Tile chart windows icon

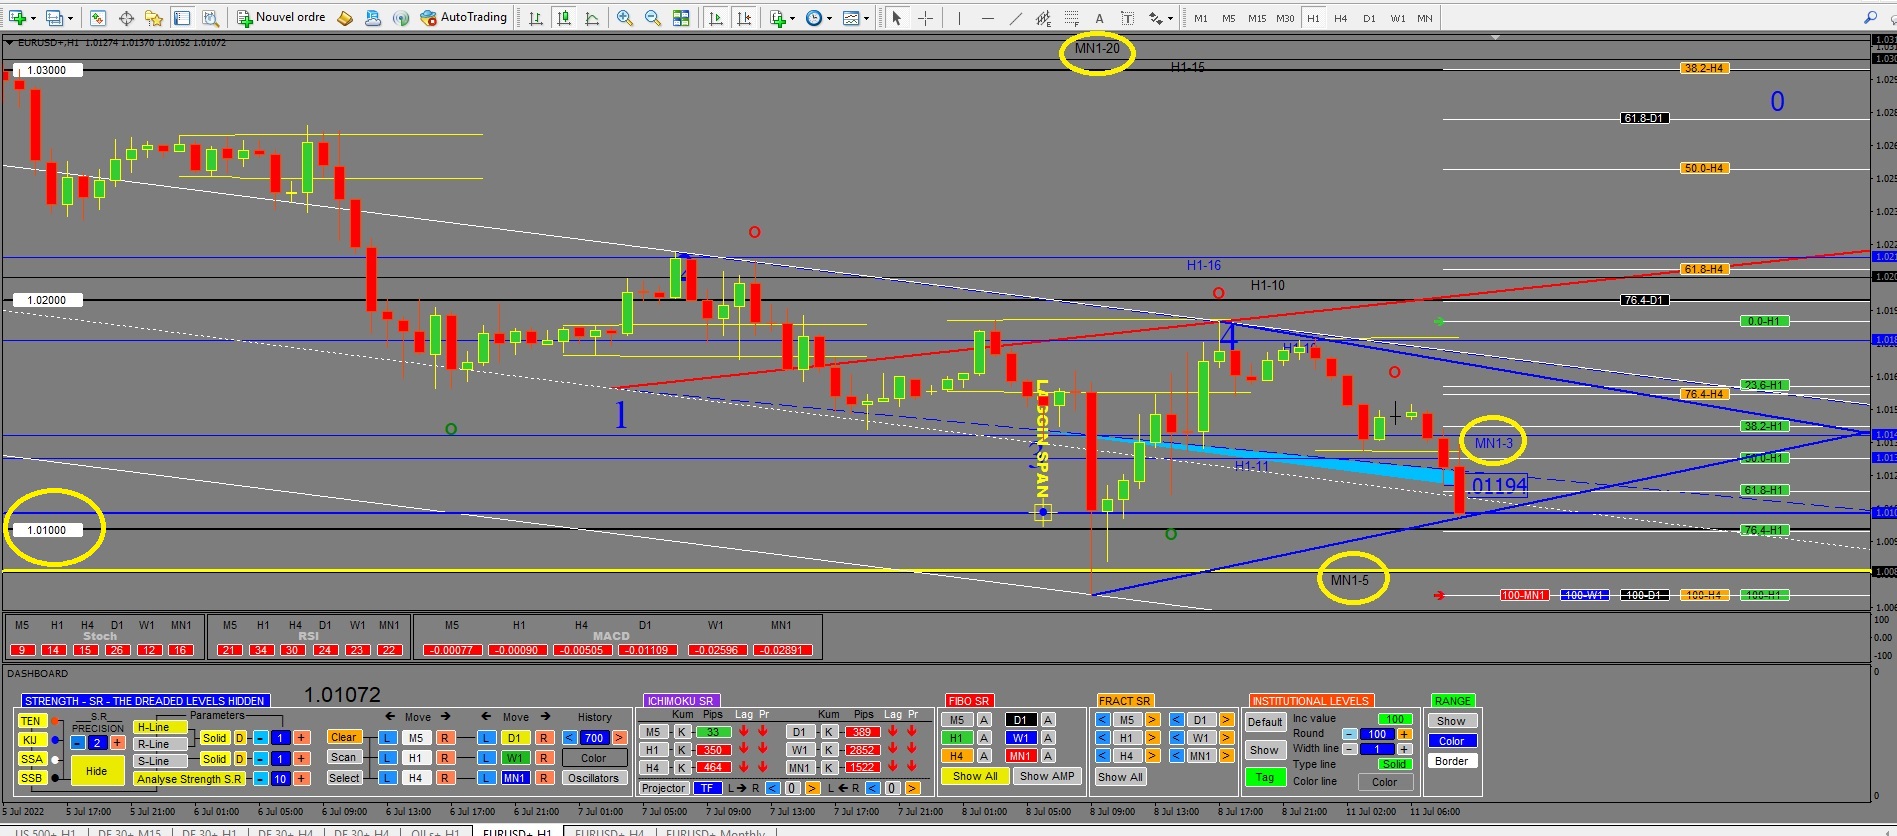(681, 18)
